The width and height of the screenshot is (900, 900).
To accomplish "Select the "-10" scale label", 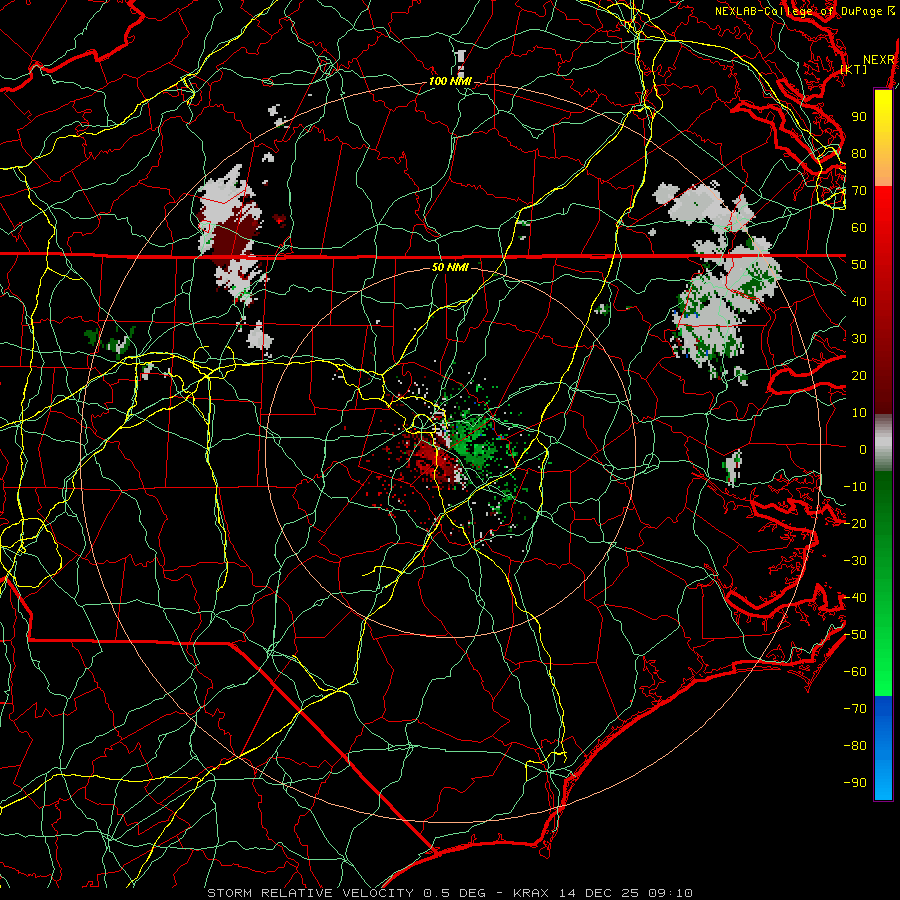I will (x=855, y=487).
